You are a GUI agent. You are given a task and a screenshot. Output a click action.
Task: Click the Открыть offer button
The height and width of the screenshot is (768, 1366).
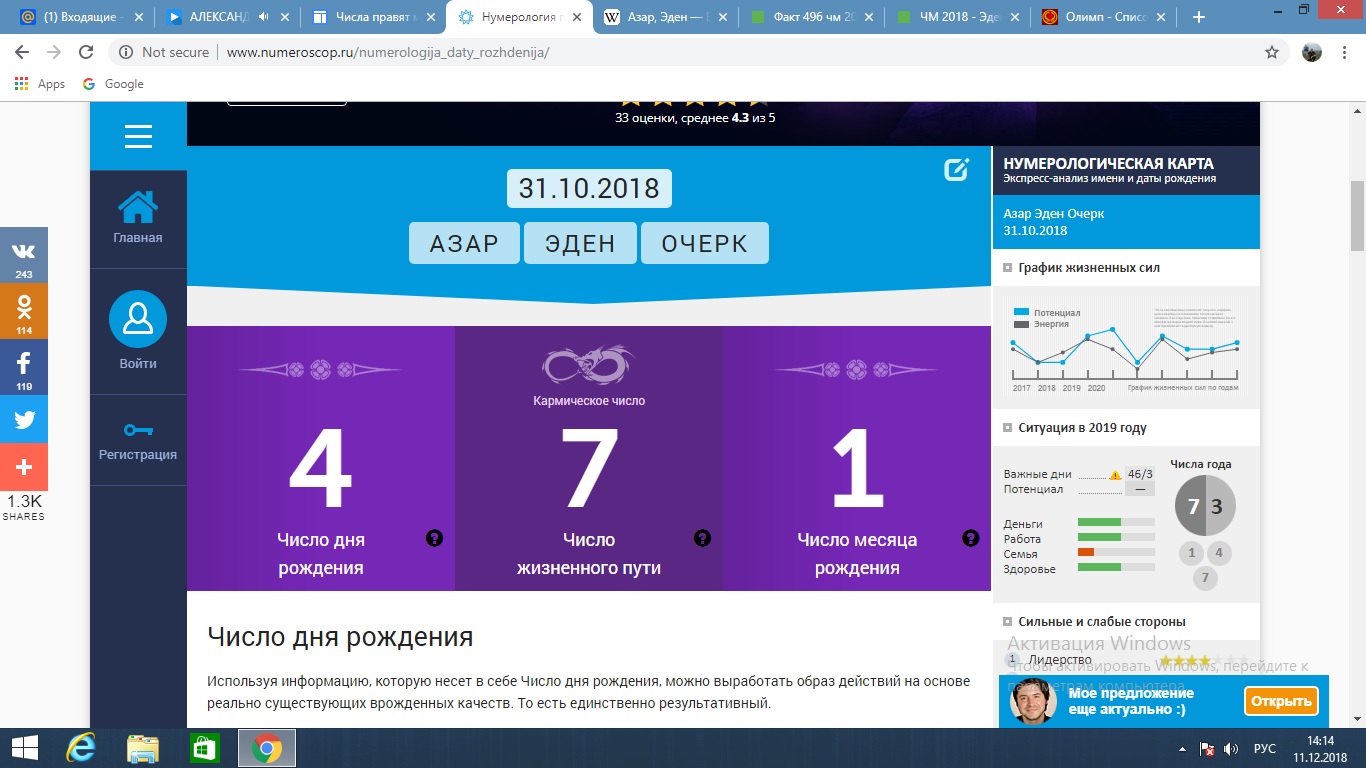1281,701
